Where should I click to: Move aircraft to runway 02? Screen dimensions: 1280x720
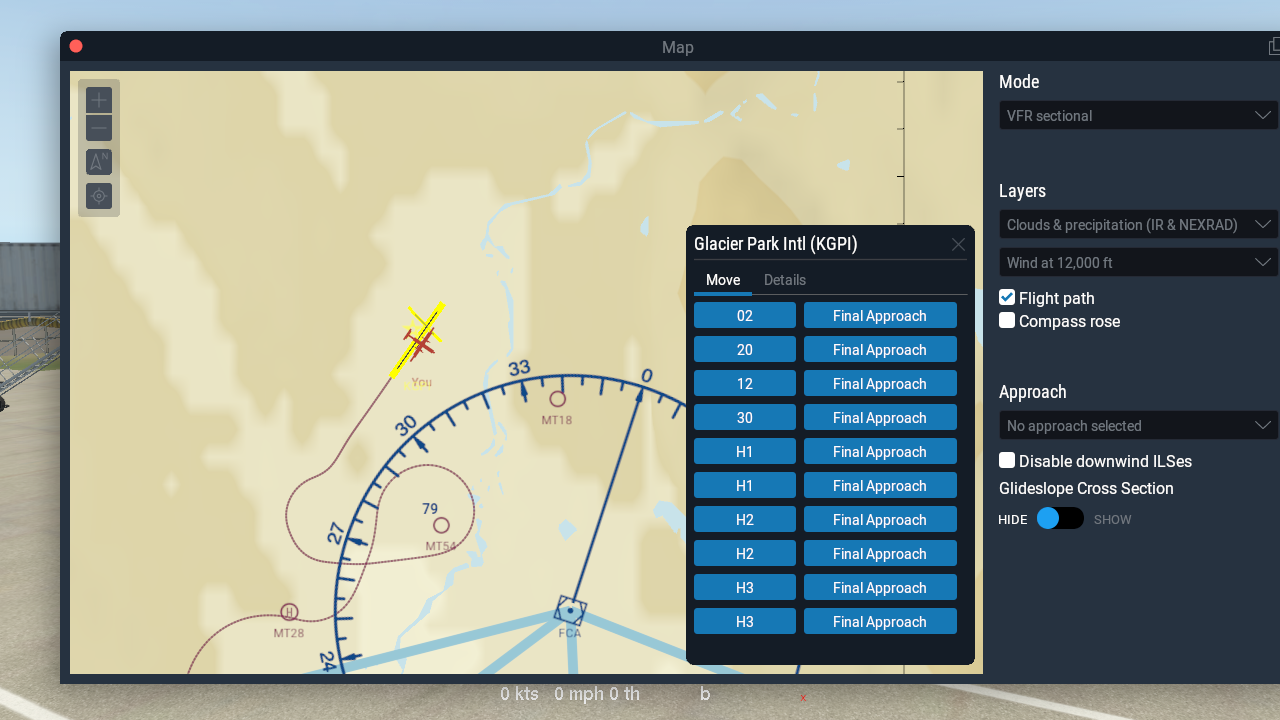tap(745, 315)
